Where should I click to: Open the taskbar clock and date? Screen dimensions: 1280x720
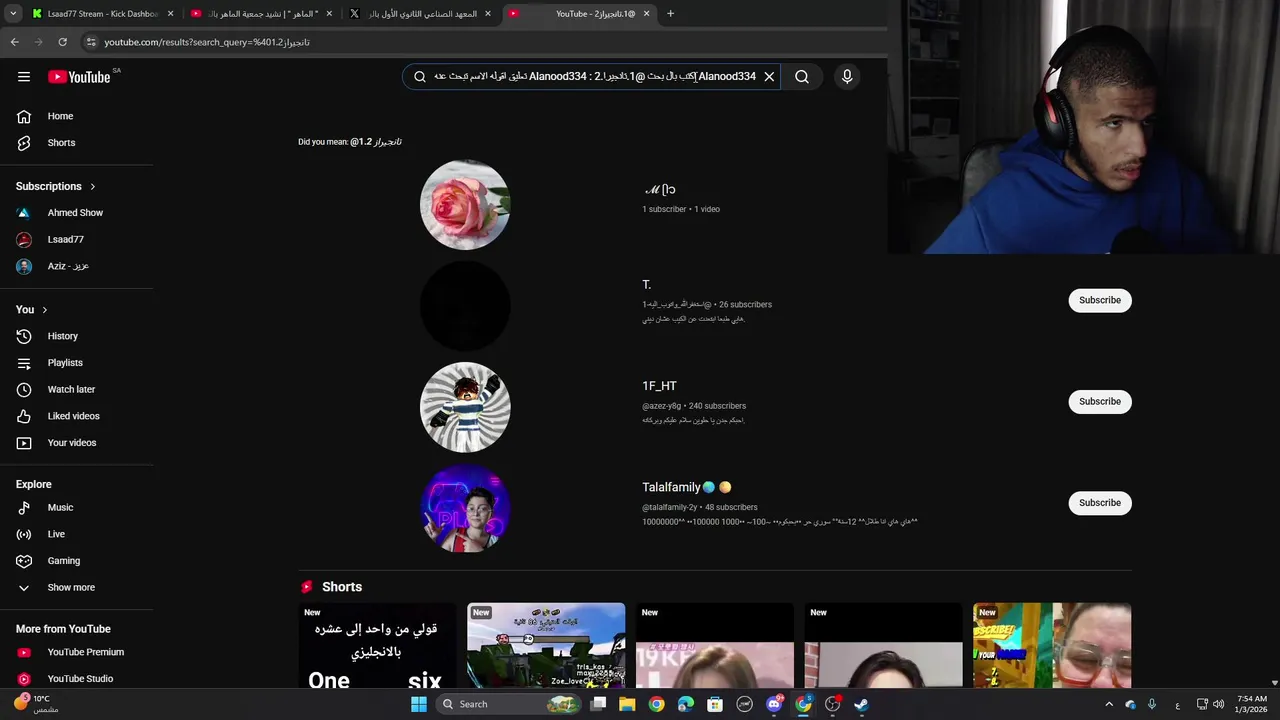pos(1251,704)
